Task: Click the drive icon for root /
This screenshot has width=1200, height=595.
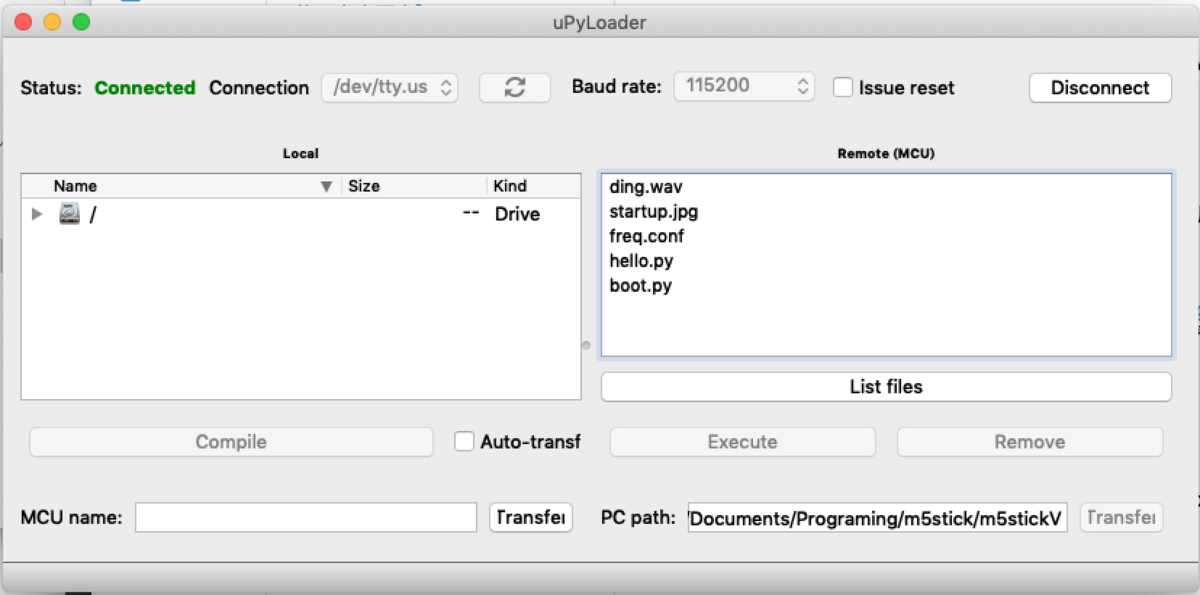Action: point(69,213)
